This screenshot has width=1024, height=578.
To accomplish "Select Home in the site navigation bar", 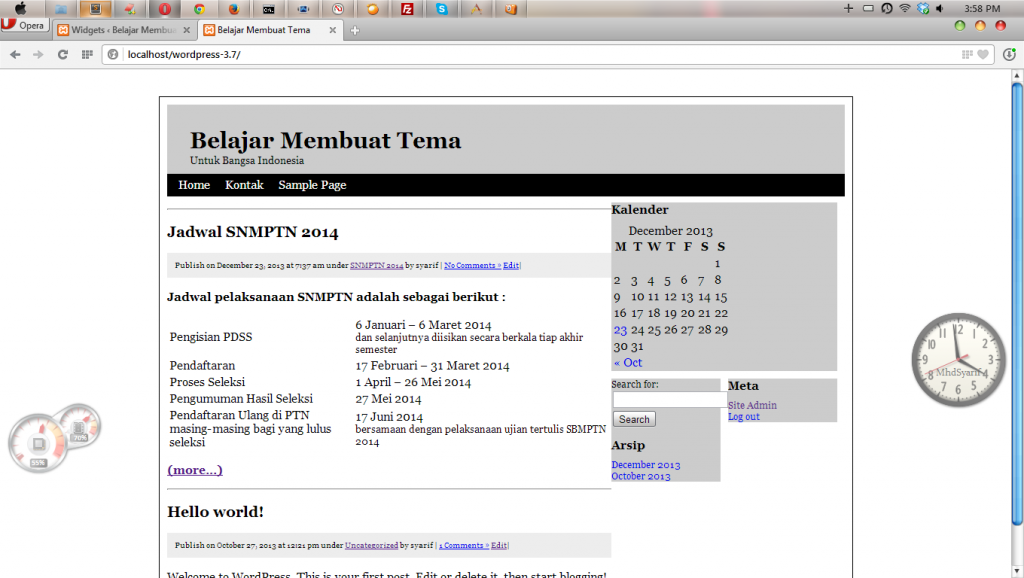I will [x=194, y=185].
